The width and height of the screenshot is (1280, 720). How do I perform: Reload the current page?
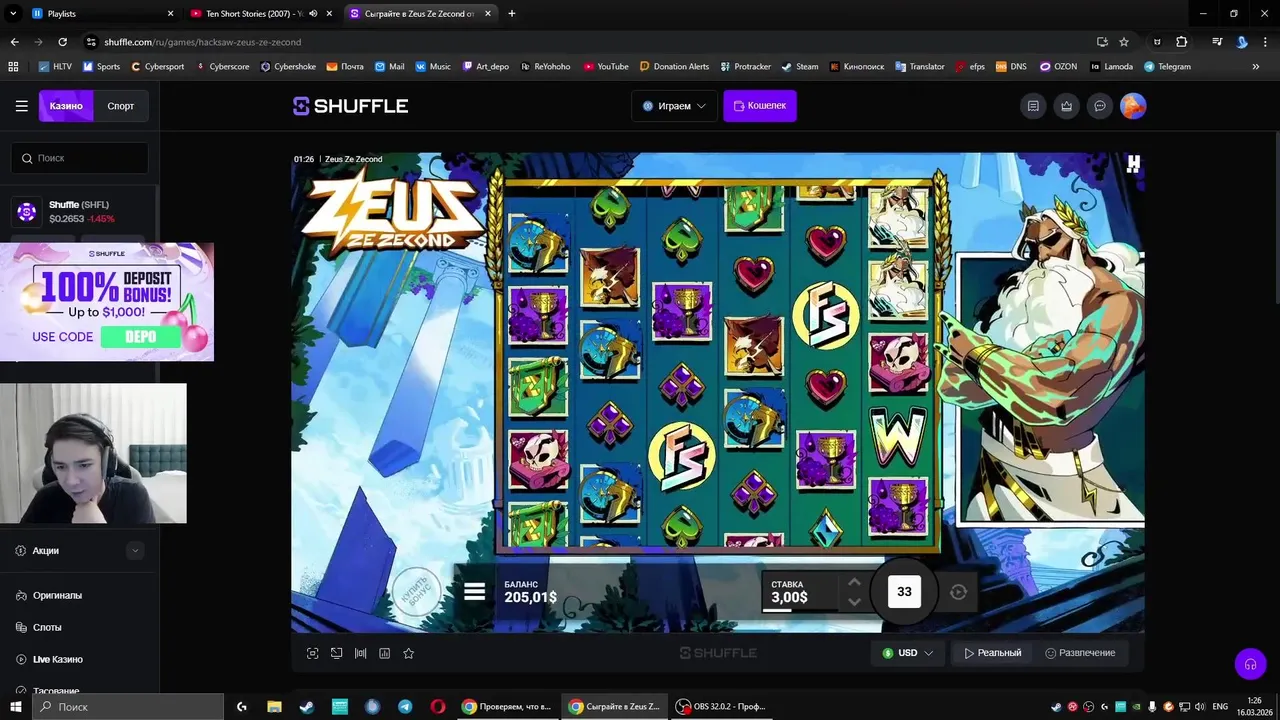(x=62, y=42)
